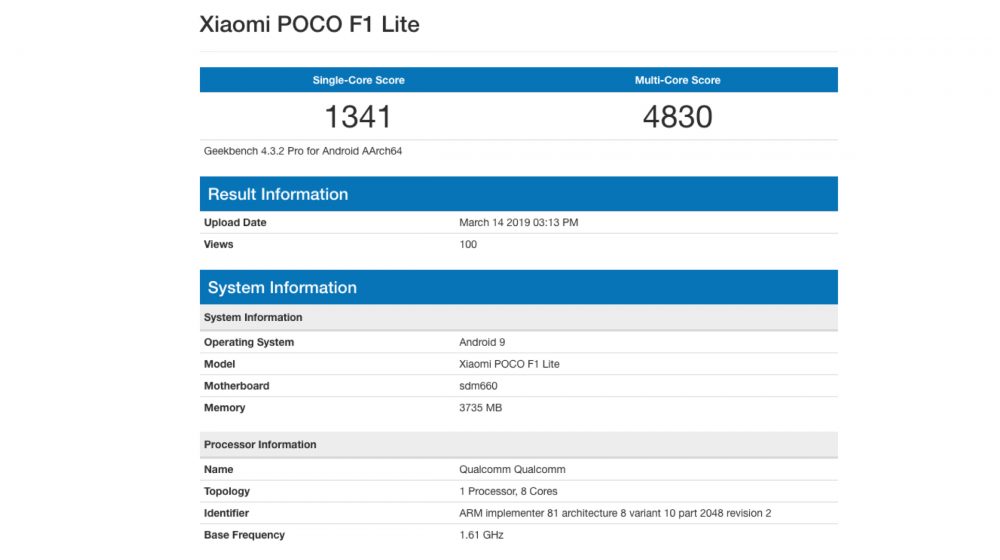The height and width of the screenshot is (560, 1000).
Task: Click the March 14 2019 upload date value
Action: click(518, 222)
